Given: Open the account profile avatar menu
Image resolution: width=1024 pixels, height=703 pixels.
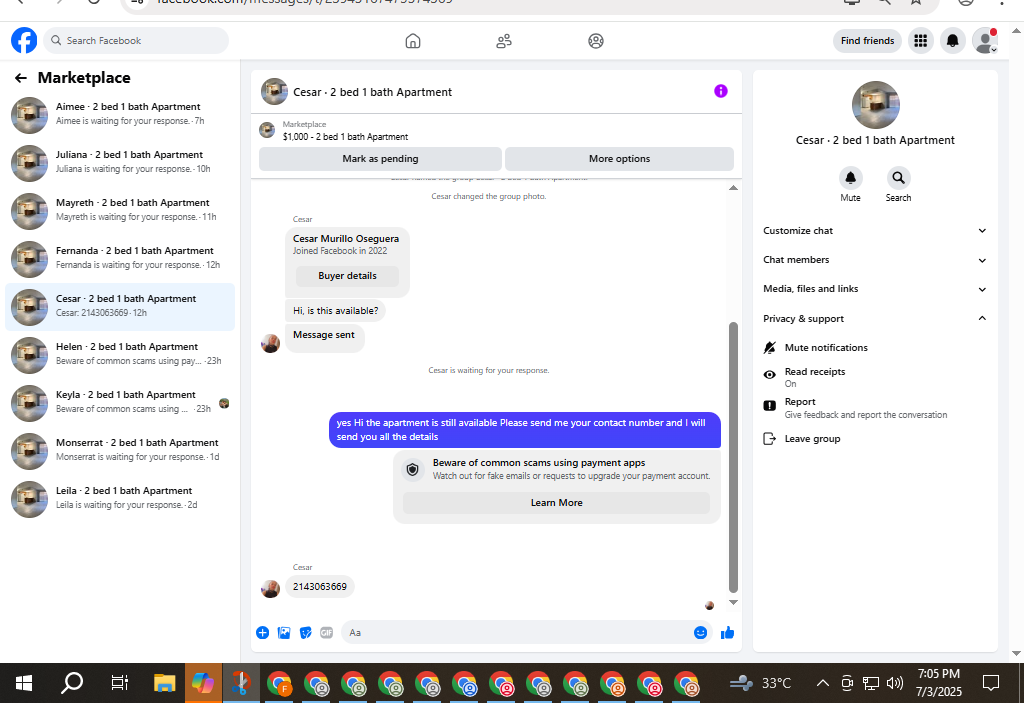Looking at the screenshot, I should coord(985,41).
